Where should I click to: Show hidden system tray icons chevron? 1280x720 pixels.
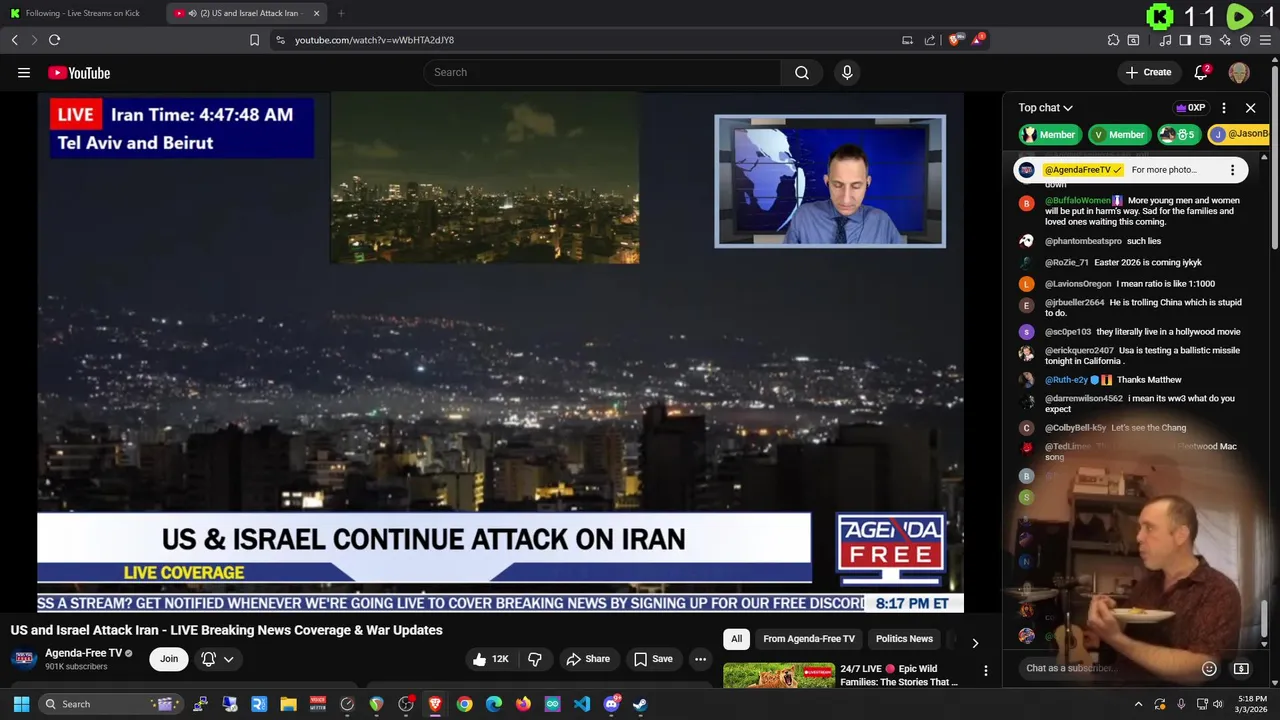pyautogui.click(x=1138, y=704)
